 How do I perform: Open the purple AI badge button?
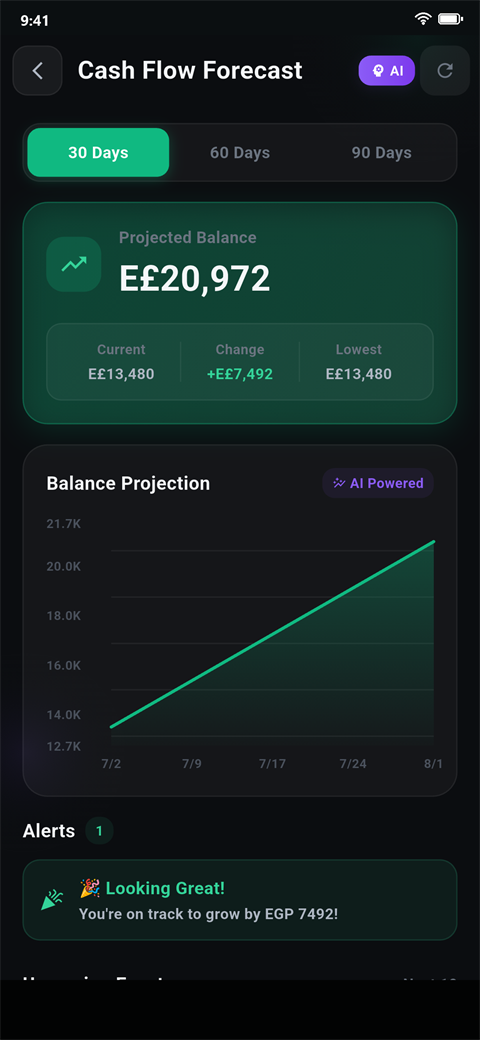pyautogui.click(x=387, y=70)
